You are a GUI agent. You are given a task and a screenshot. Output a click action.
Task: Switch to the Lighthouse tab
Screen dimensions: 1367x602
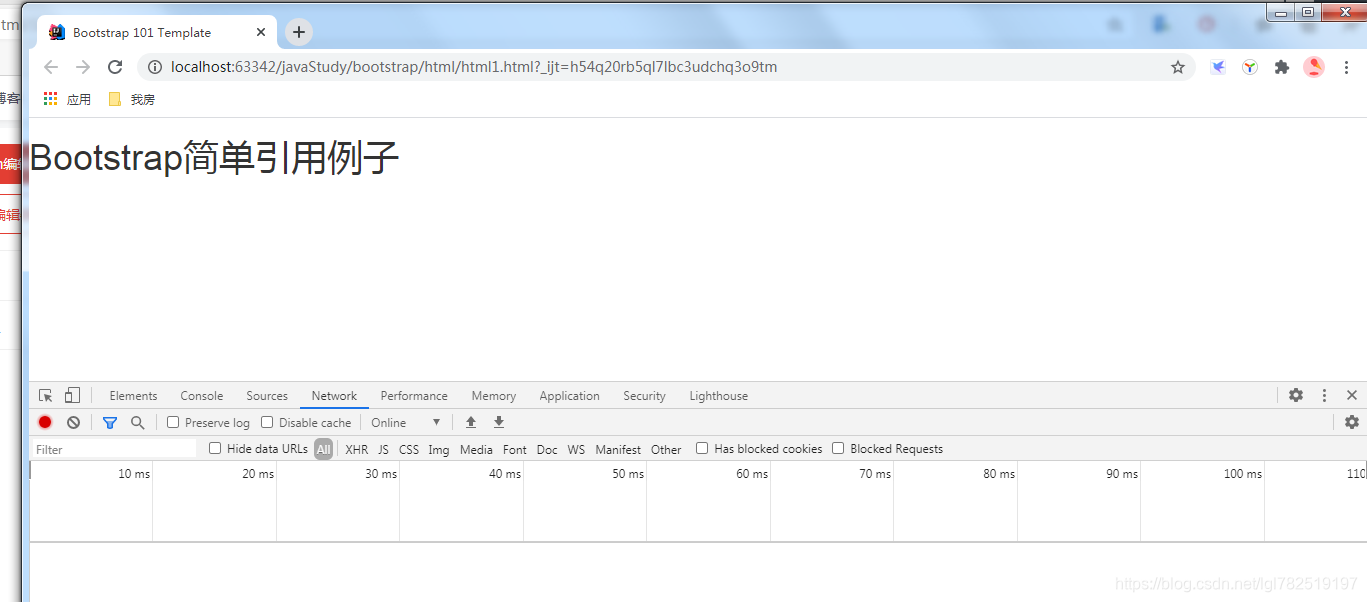718,396
